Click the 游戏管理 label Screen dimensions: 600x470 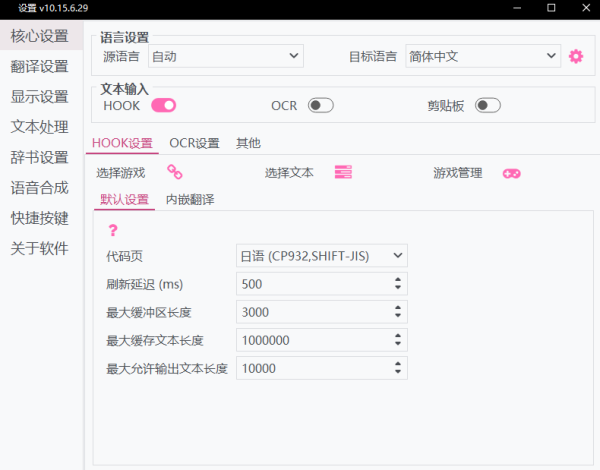[x=458, y=173]
